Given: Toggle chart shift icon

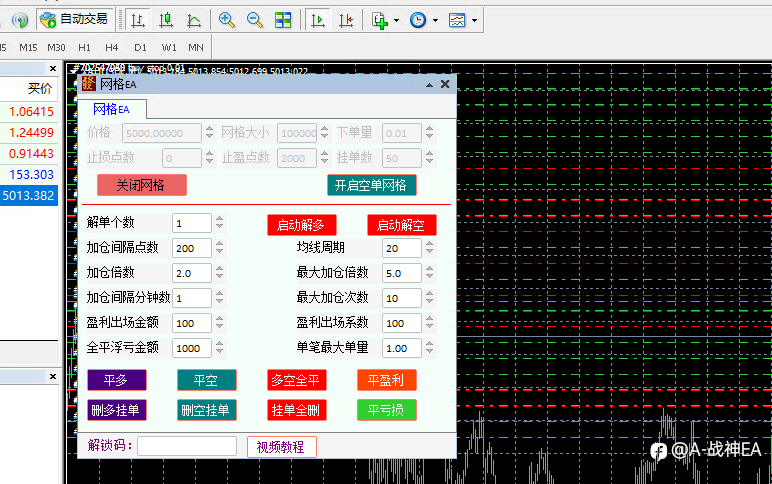Looking at the screenshot, I should 345,19.
